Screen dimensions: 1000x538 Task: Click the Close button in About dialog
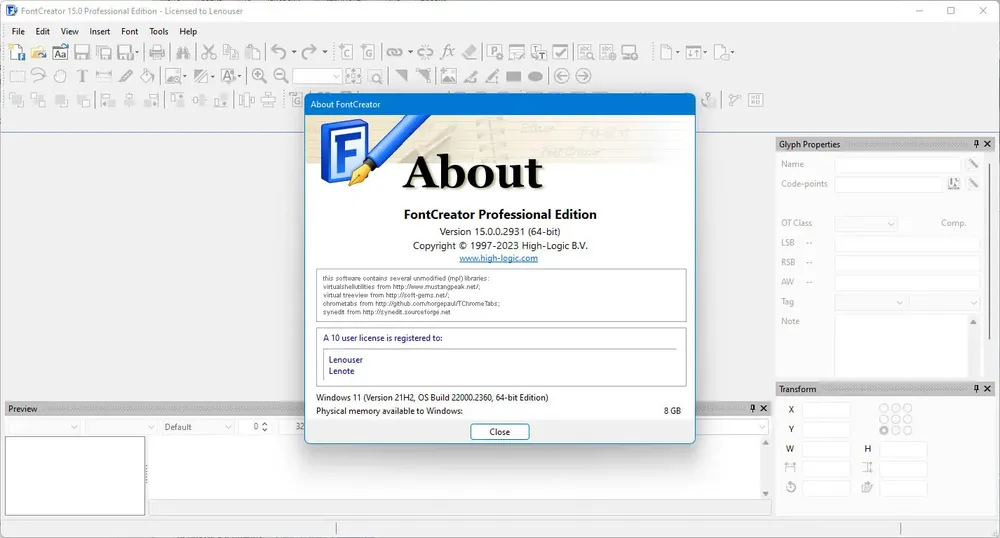[x=499, y=432]
